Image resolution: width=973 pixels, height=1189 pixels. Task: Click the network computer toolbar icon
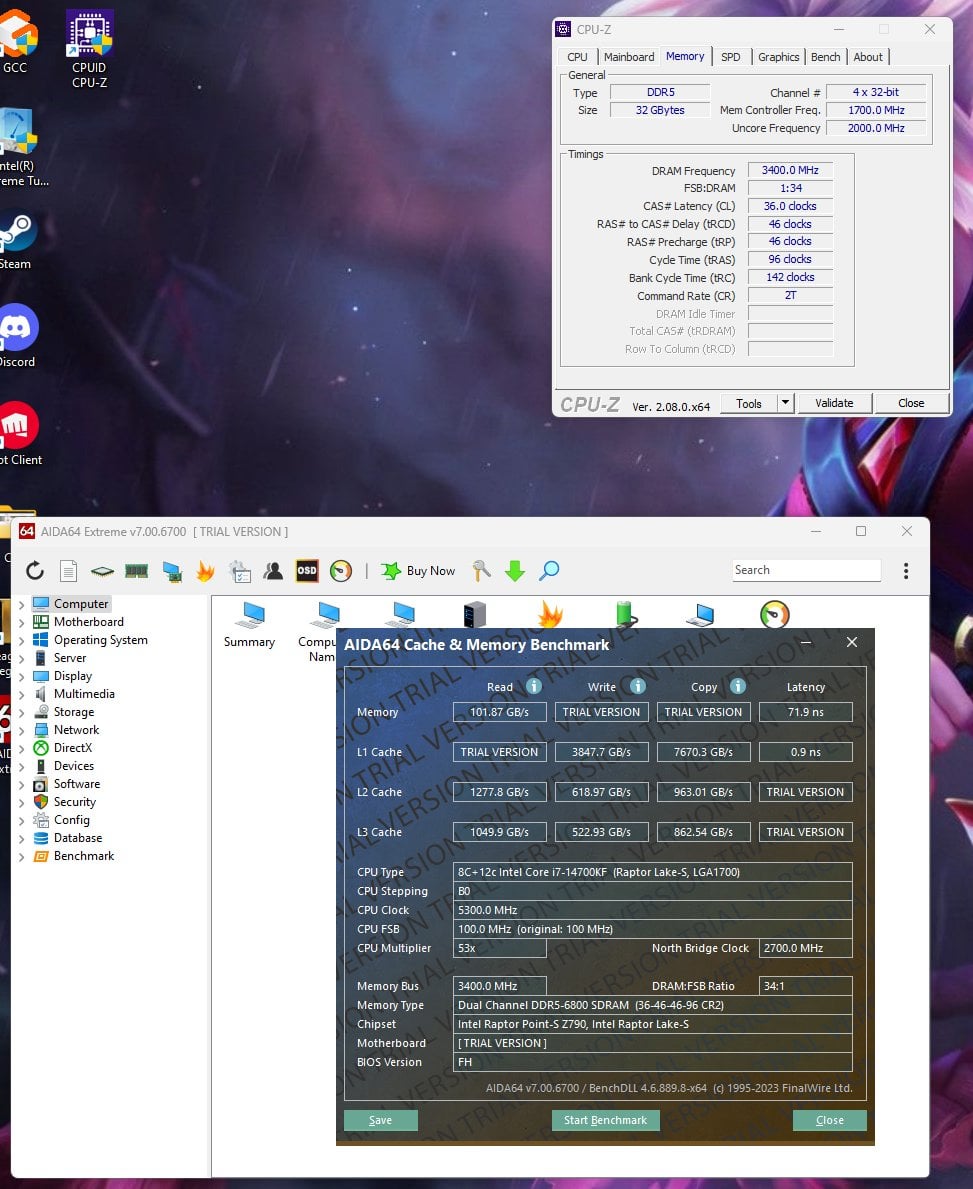coord(172,572)
